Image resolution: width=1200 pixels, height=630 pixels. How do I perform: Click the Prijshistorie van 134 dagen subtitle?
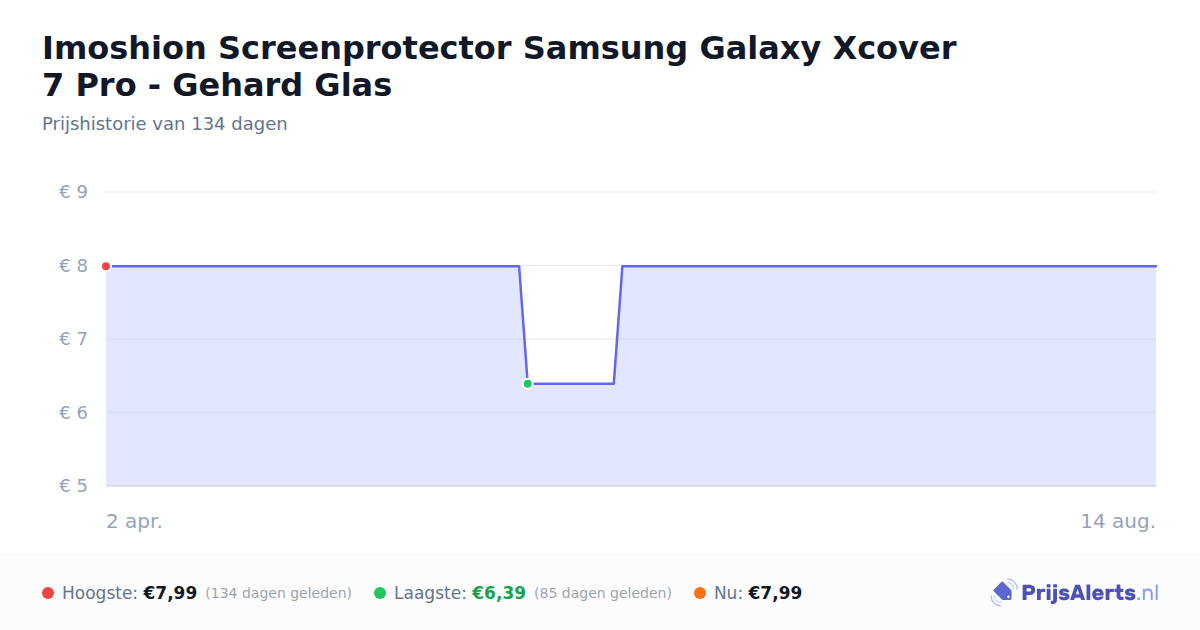pos(165,124)
